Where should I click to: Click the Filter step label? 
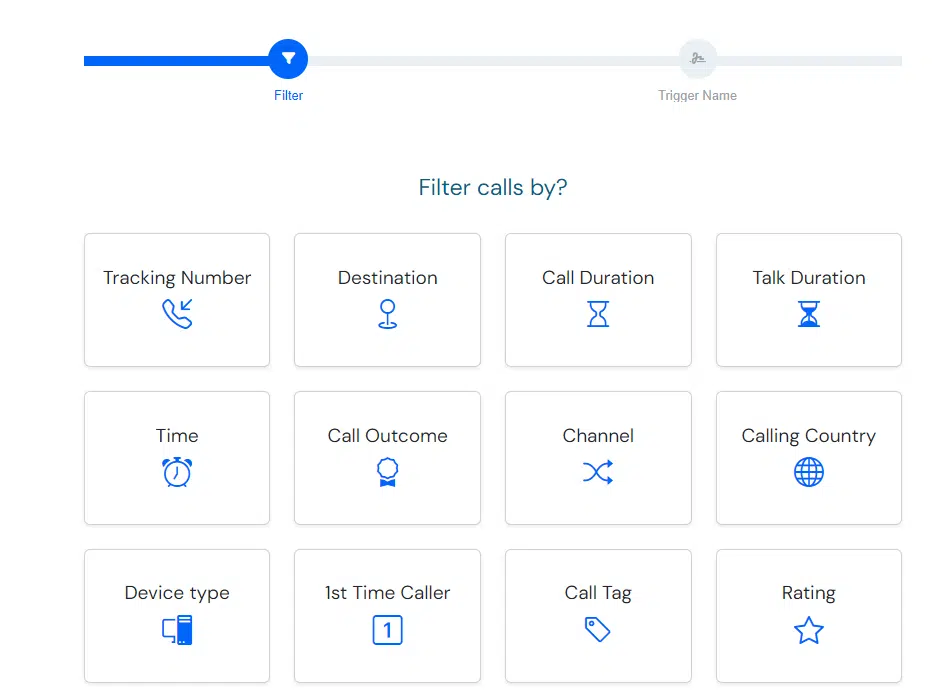288,95
